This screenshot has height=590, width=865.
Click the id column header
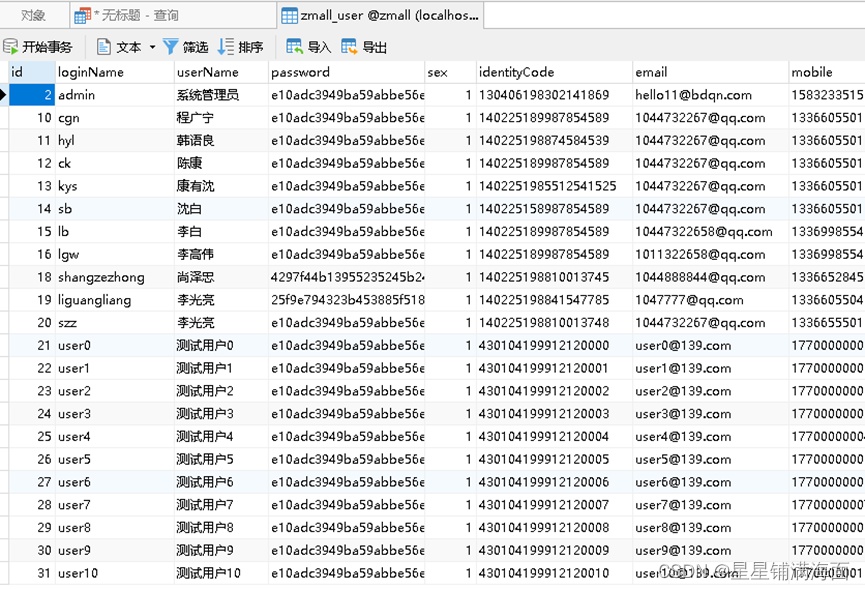point(32,72)
